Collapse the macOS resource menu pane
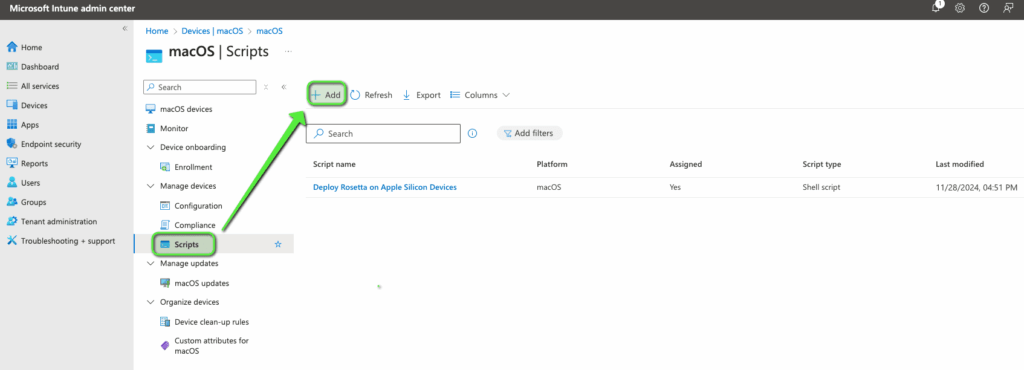Viewport: 1024px width, 370px height. pyautogui.click(x=283, y=87)
